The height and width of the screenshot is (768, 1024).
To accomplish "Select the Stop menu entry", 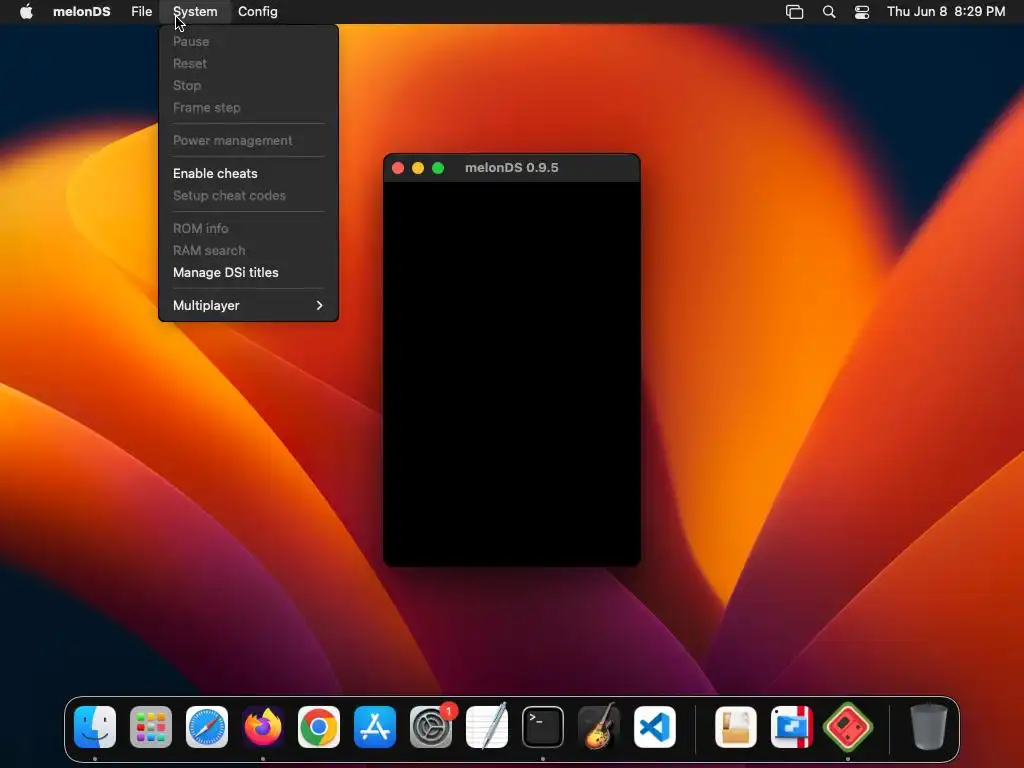I will click(248, 86).
